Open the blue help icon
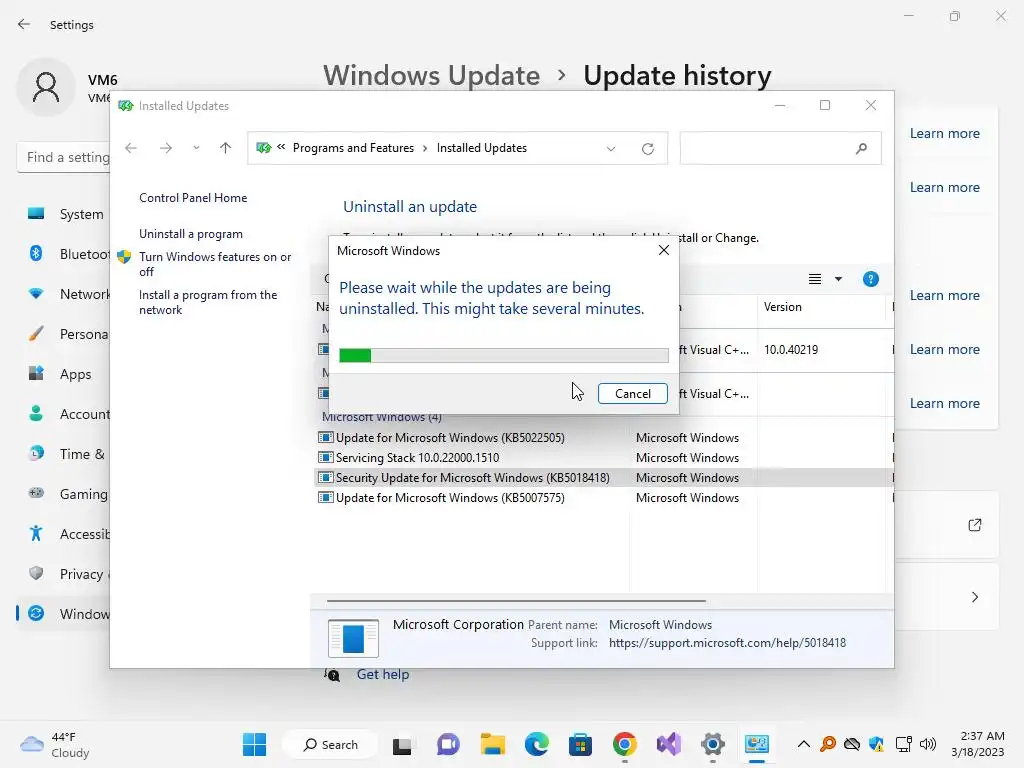Screen dimensions: 1024x768 871,280
